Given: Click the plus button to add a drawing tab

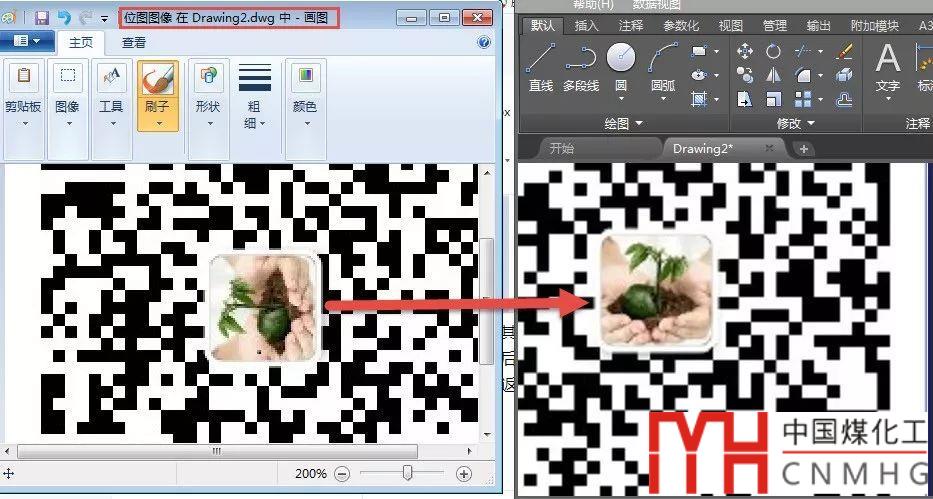Looking at the screenshot, I should click(804, 149).
